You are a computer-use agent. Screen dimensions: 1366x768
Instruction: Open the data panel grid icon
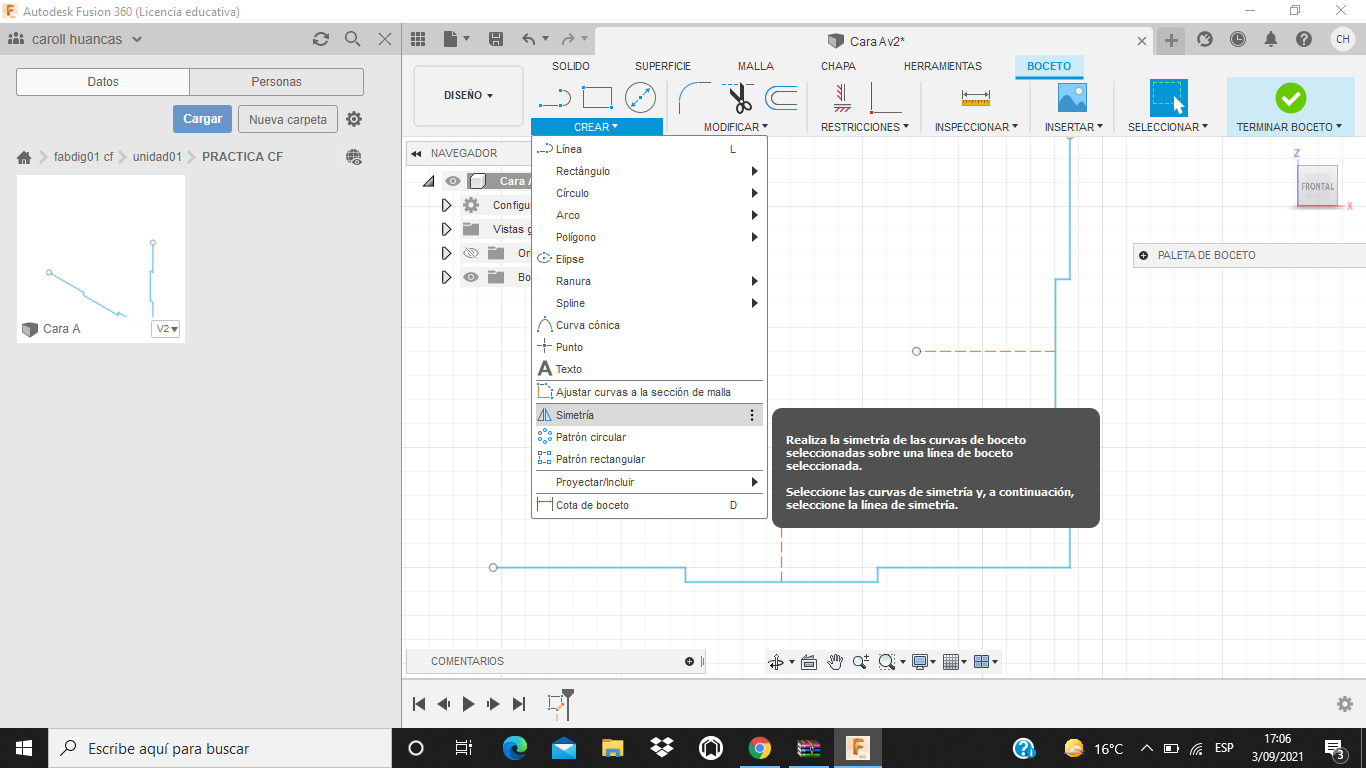click(418, 39)
